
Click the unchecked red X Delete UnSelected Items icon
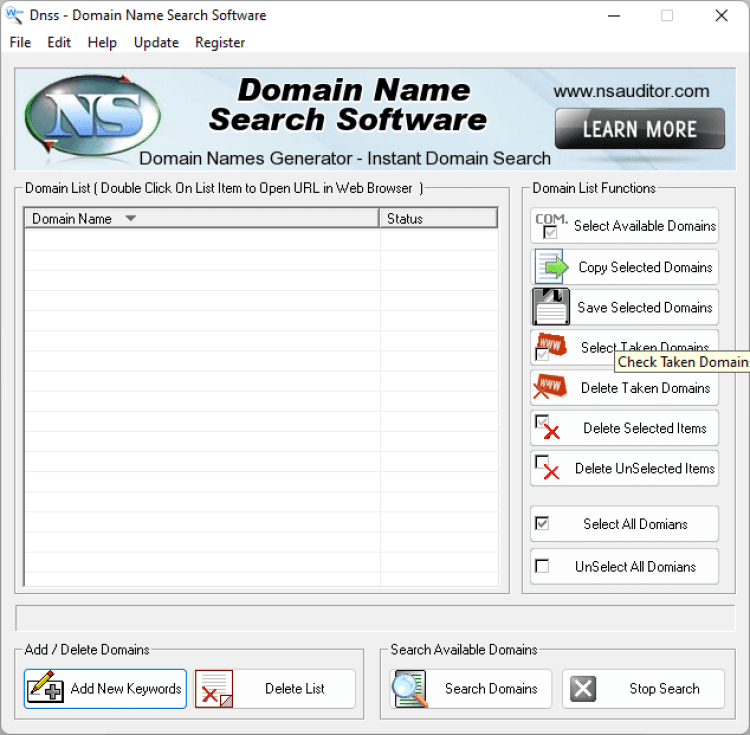click(548, 468)
